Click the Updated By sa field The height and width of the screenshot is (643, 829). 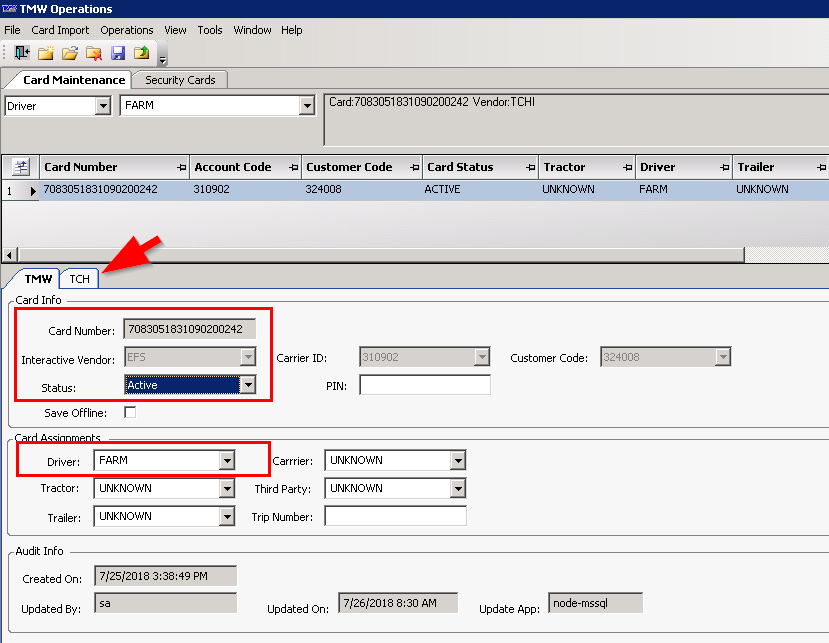tap(165, 603)
